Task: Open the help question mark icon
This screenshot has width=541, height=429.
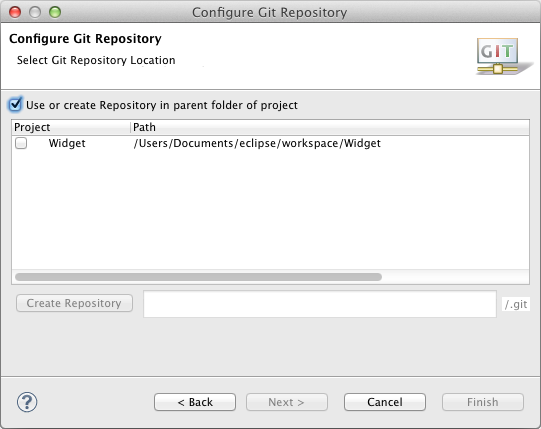Action: pyautogui.click(x=27, y=402)
